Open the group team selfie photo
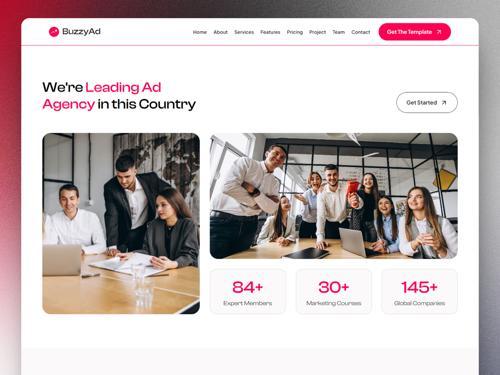 (x=334, y=196)
